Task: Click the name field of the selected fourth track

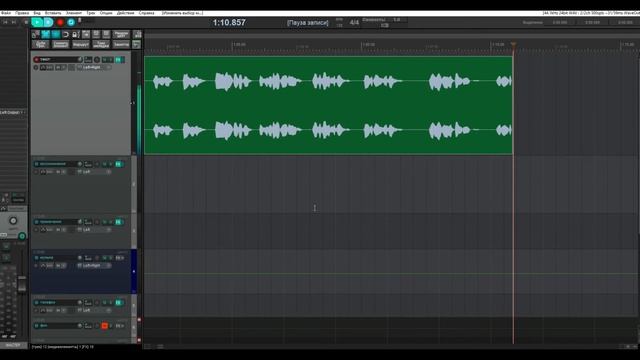Action: pyautogui.click(x=58, y=258)
